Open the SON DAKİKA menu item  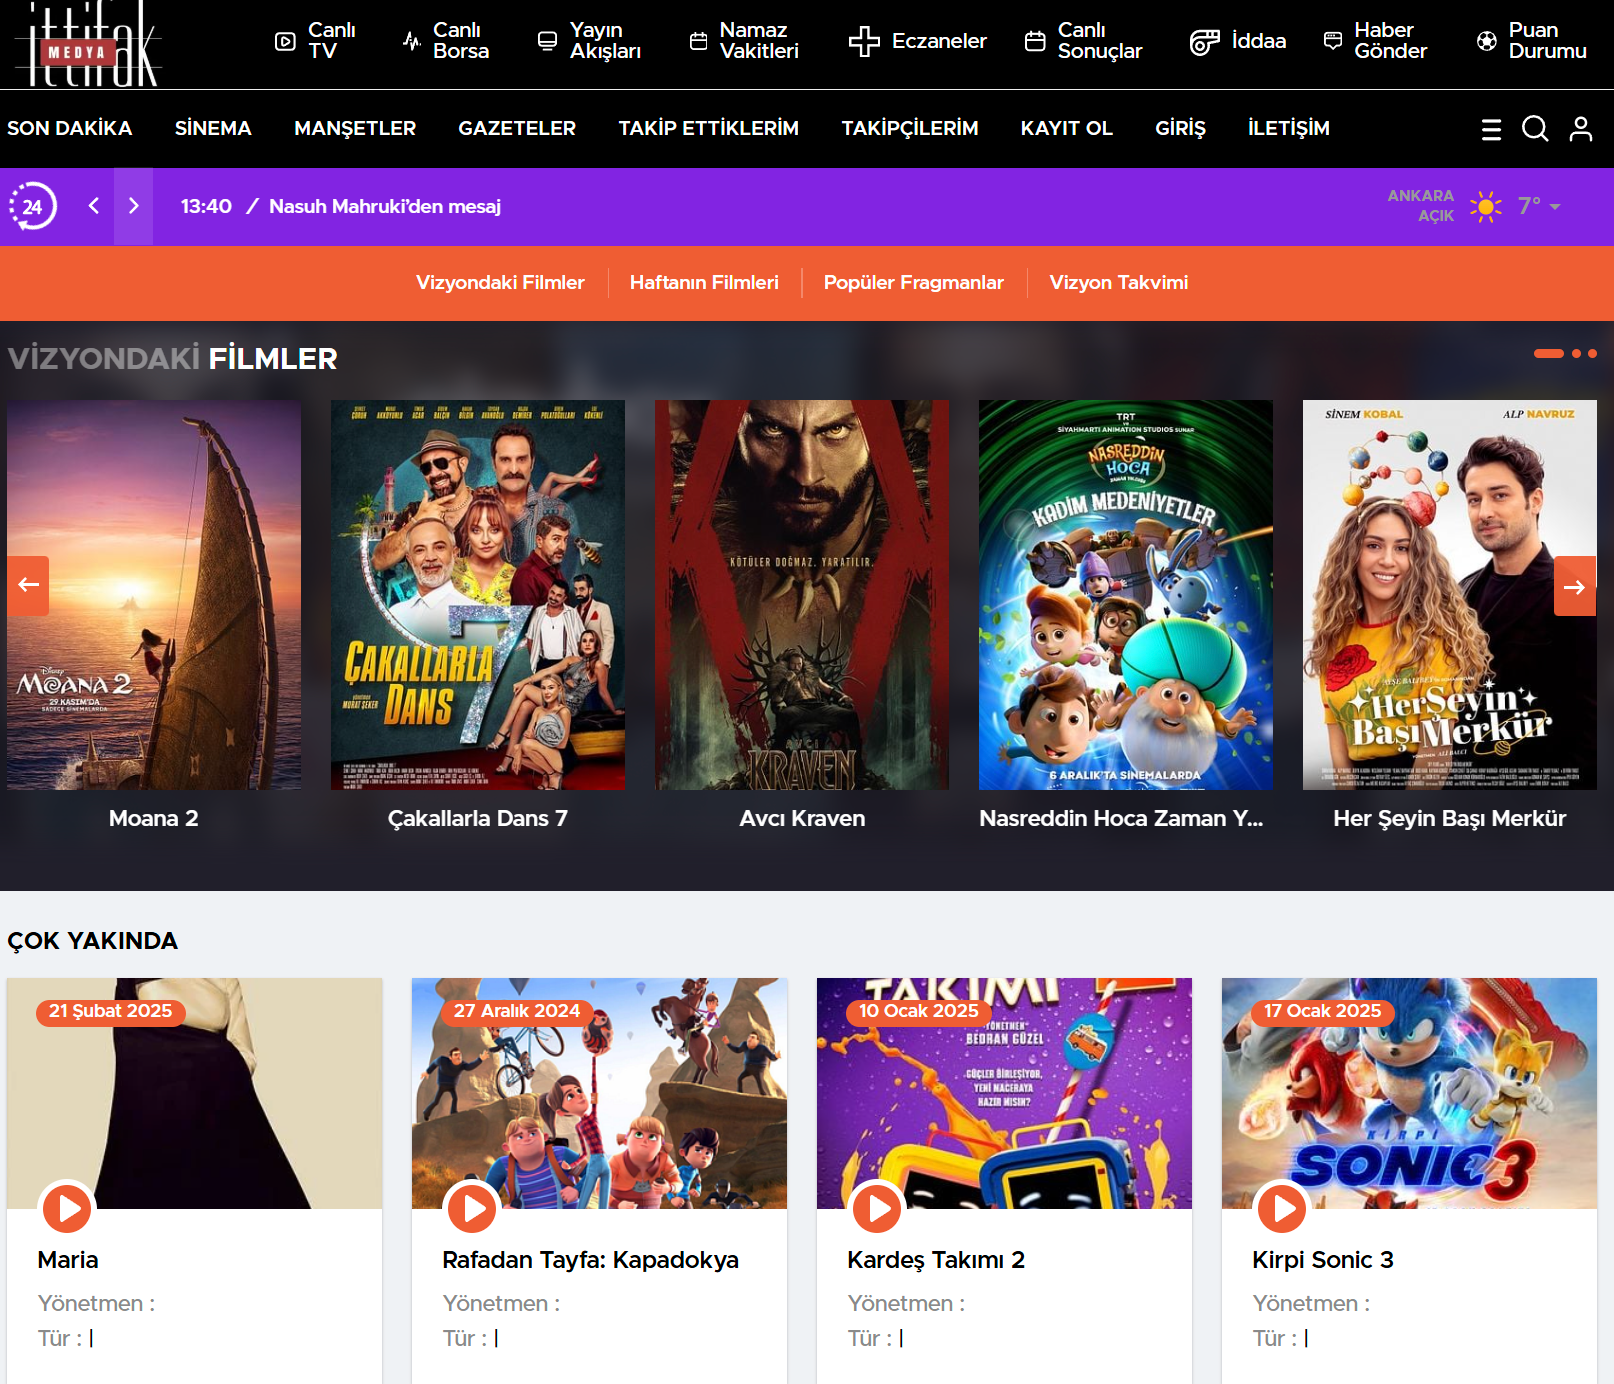coord(70,128)
